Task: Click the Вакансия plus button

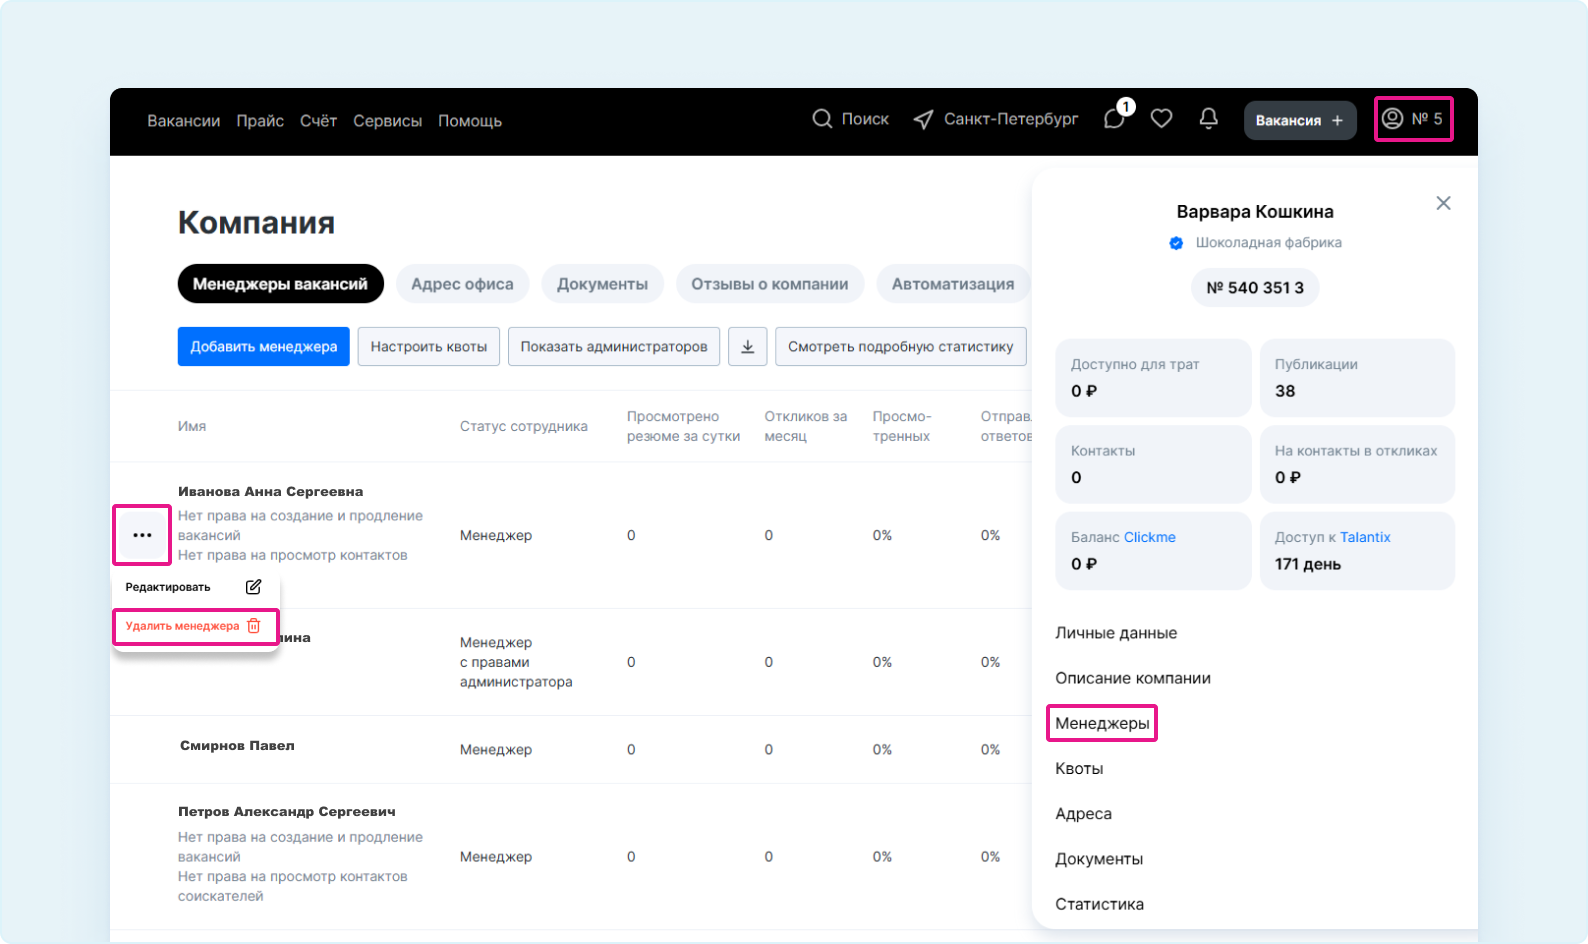Action: coord(1299,120)
